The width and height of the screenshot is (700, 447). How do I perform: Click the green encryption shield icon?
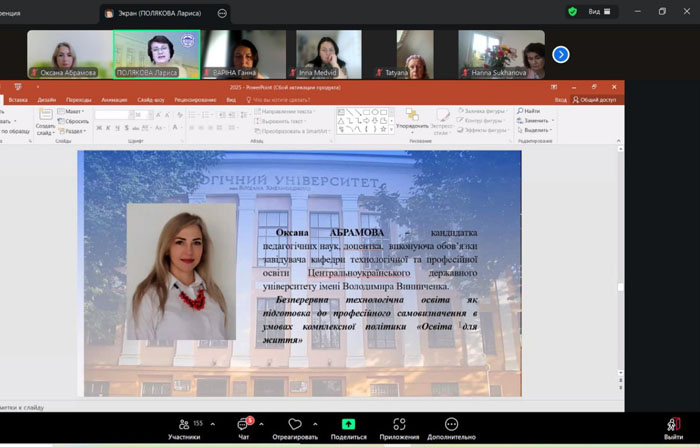tap(573, 12)
